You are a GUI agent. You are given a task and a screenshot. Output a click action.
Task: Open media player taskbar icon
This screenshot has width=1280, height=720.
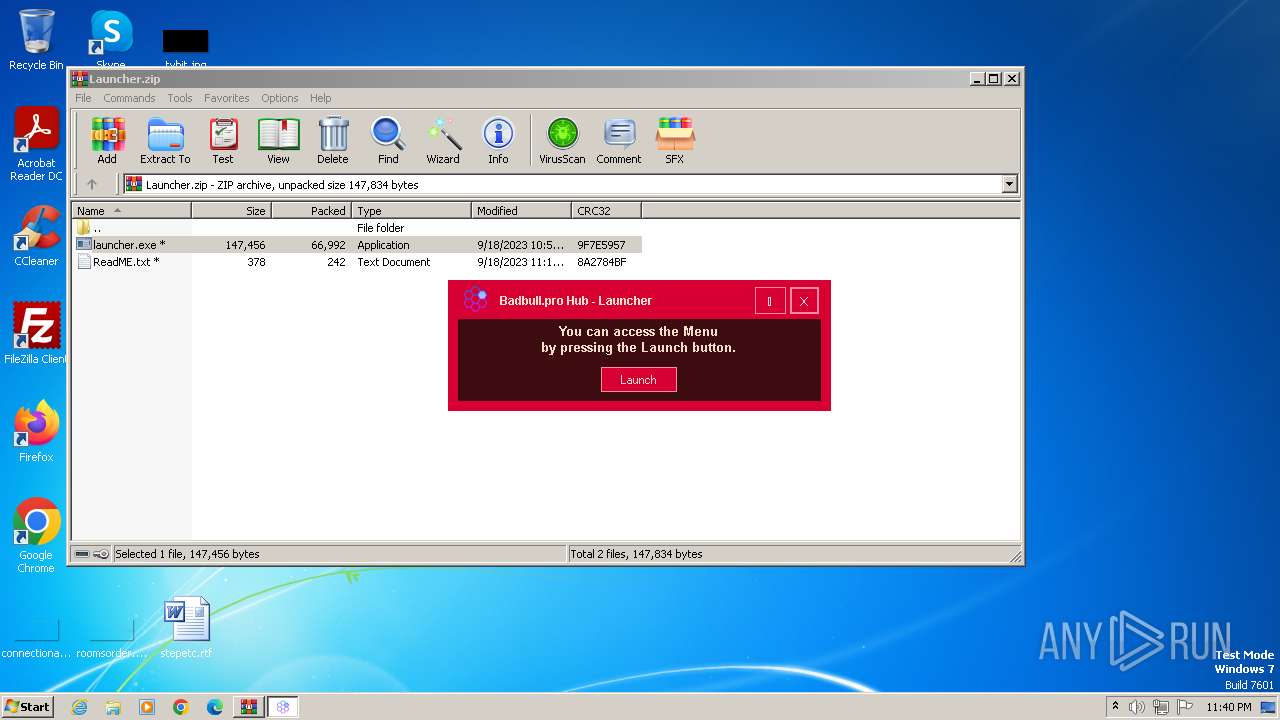pos(147,707)
